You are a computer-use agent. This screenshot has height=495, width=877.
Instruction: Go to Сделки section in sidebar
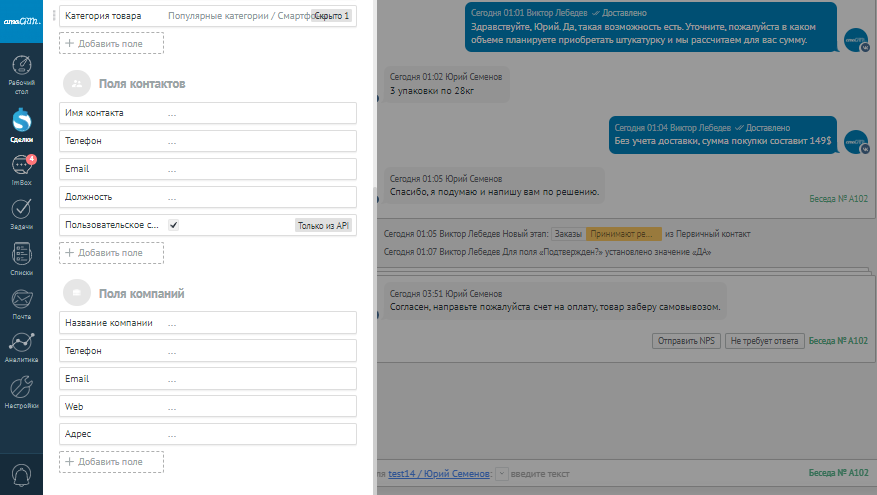point(21,124)
